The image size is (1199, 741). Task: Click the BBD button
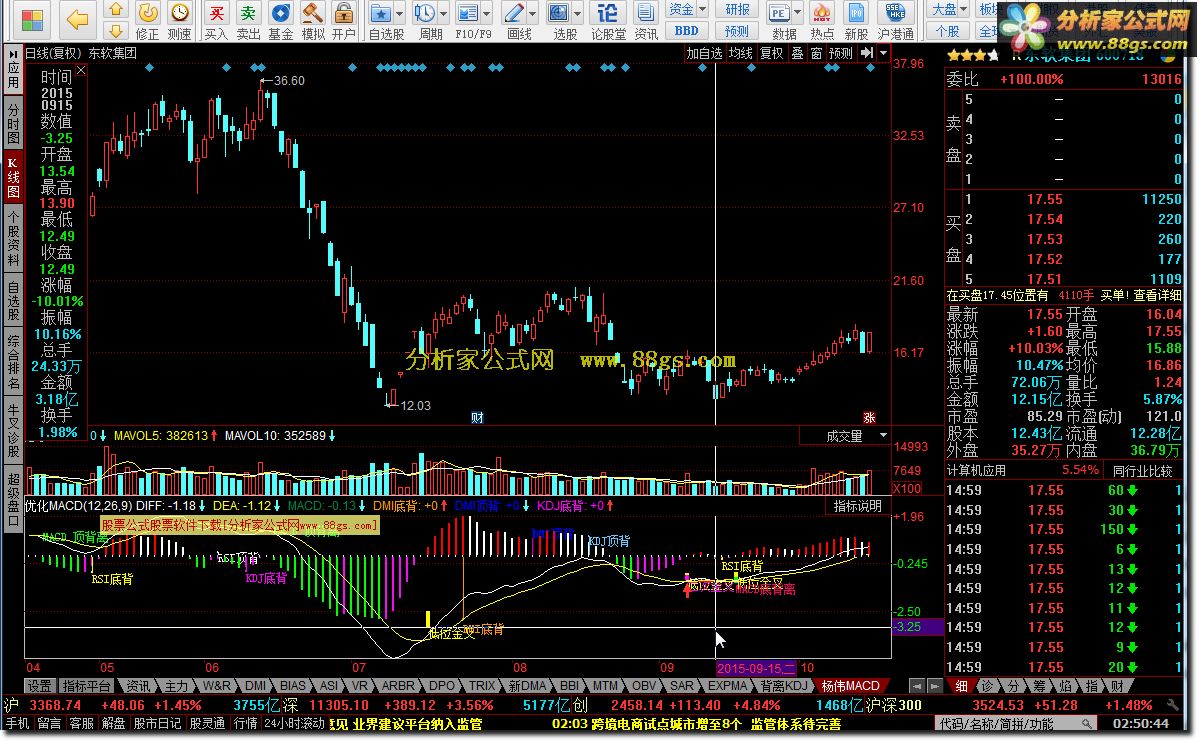tap(687, 31)
